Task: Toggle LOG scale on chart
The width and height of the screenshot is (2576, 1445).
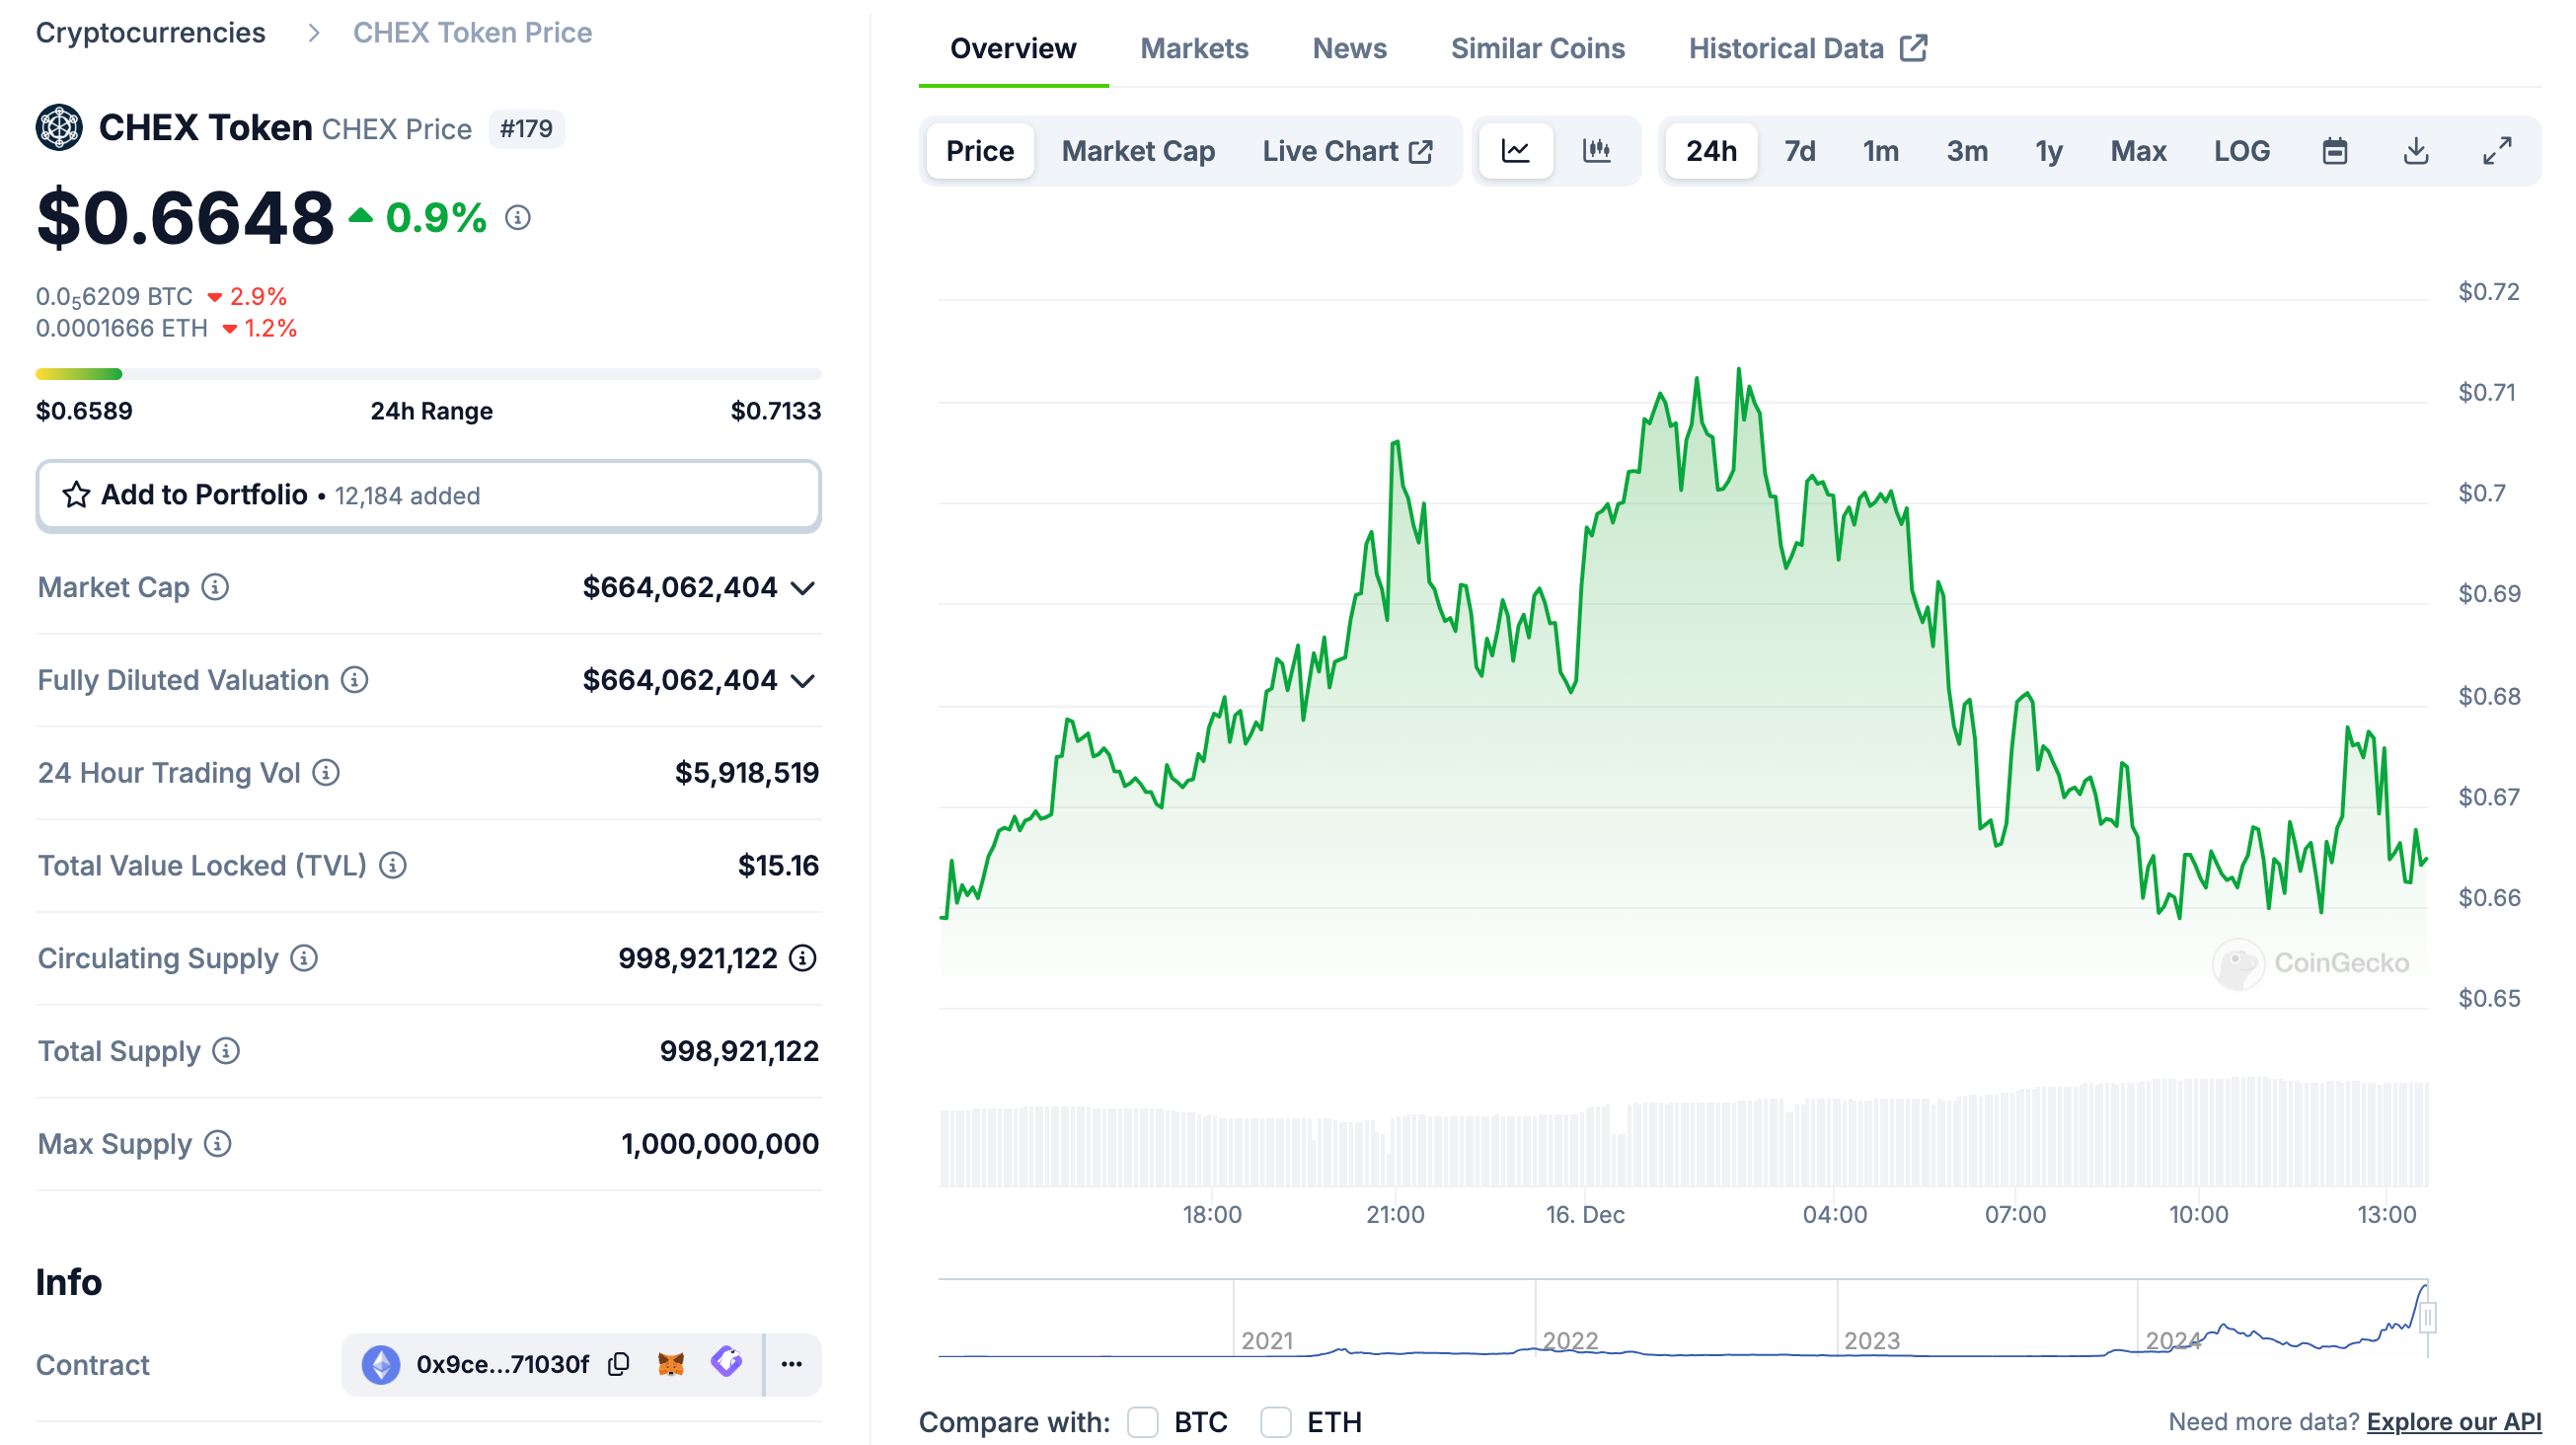Action: click(x=2241, y=151)
